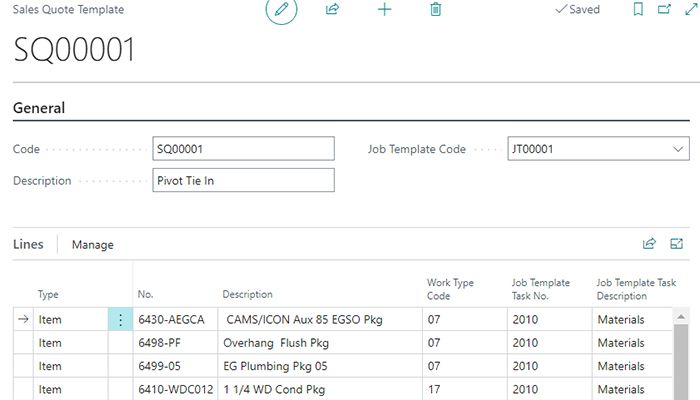Screen dimensions: 700x400
Task: Click CAMS/ICON Aux 85 EGSO Pkg cell
Action: tap(320, 319)
